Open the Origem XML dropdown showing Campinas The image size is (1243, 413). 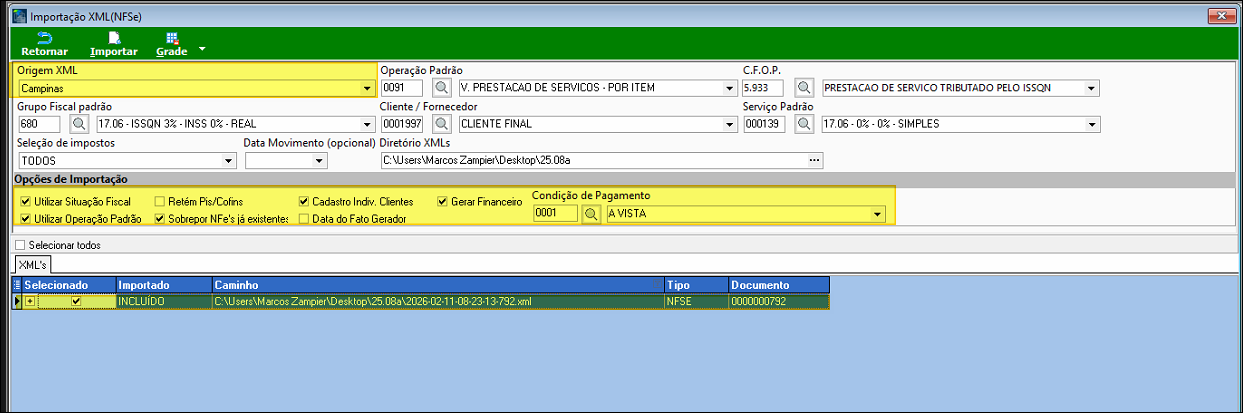pos(367,88)
